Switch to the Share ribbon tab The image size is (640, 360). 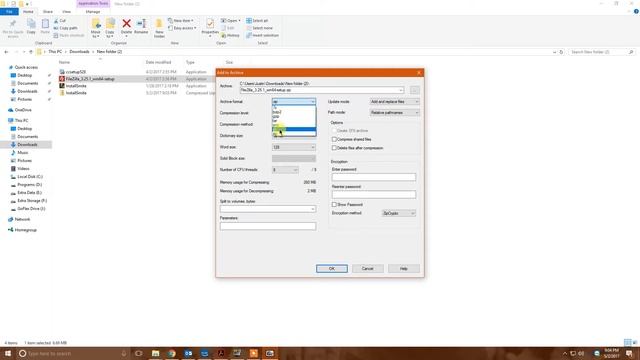(x=48, y=12)
